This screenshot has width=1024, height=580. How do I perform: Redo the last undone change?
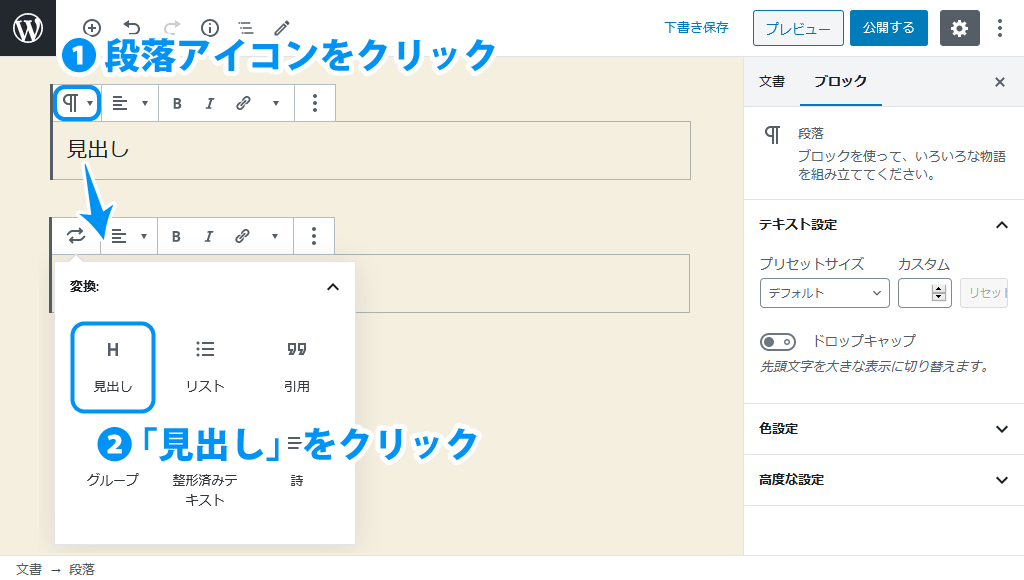172,27
